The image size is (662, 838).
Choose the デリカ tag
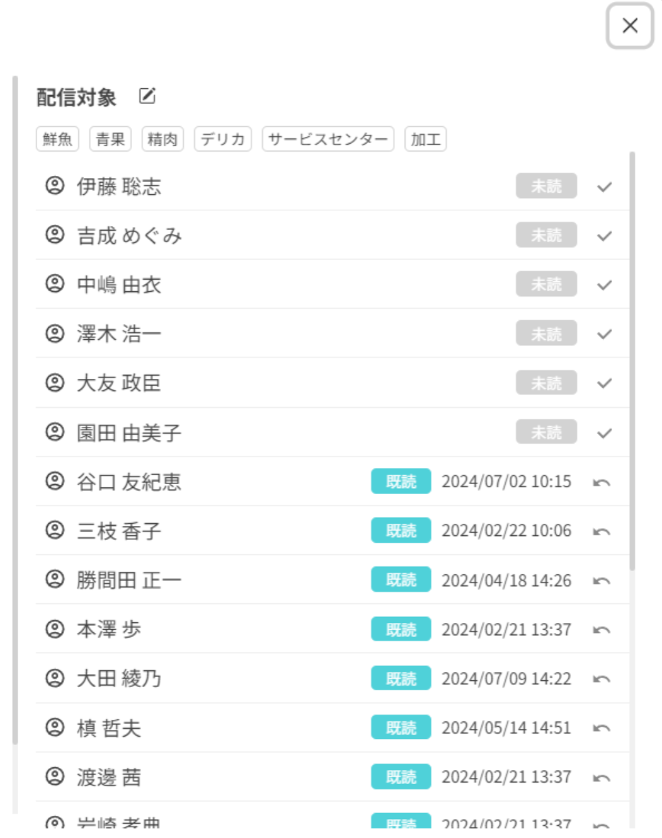point(223,139)
